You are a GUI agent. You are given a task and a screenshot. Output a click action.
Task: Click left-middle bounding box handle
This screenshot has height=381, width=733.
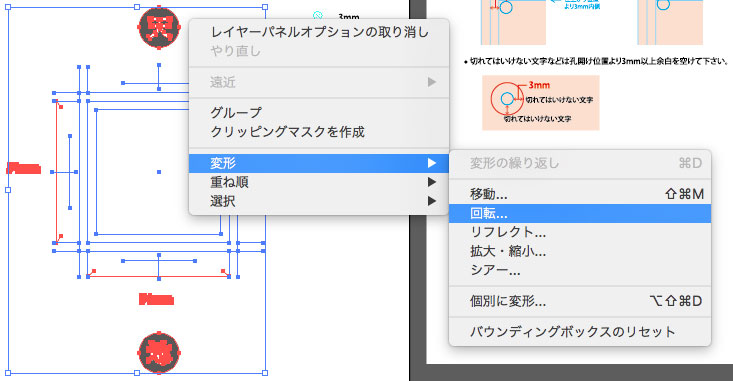pyautogui.click(x=8, y=190)
